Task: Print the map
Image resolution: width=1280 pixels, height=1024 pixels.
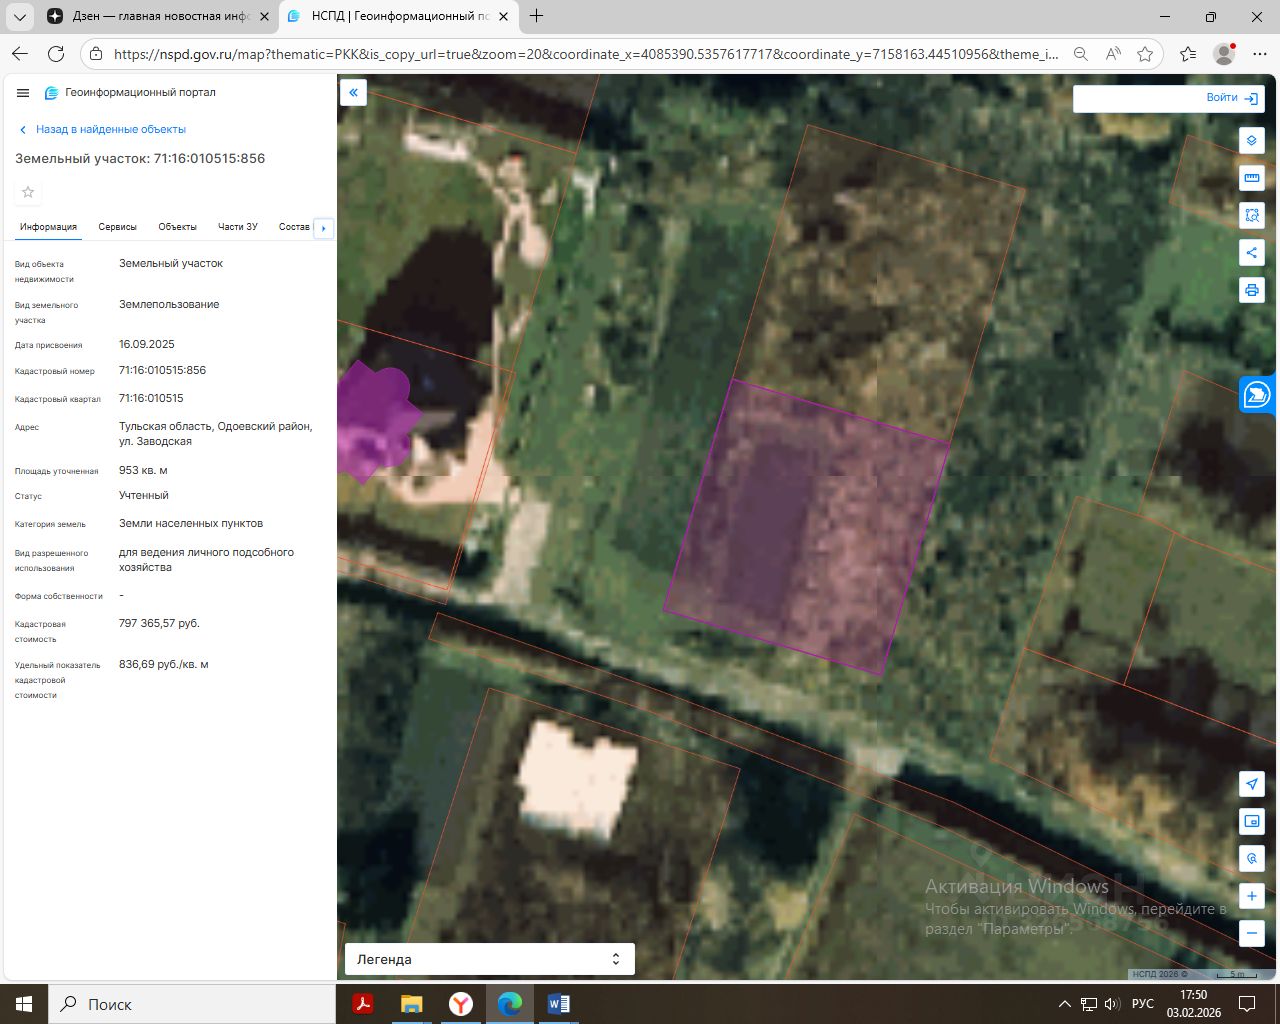Action: [1252, 290]
